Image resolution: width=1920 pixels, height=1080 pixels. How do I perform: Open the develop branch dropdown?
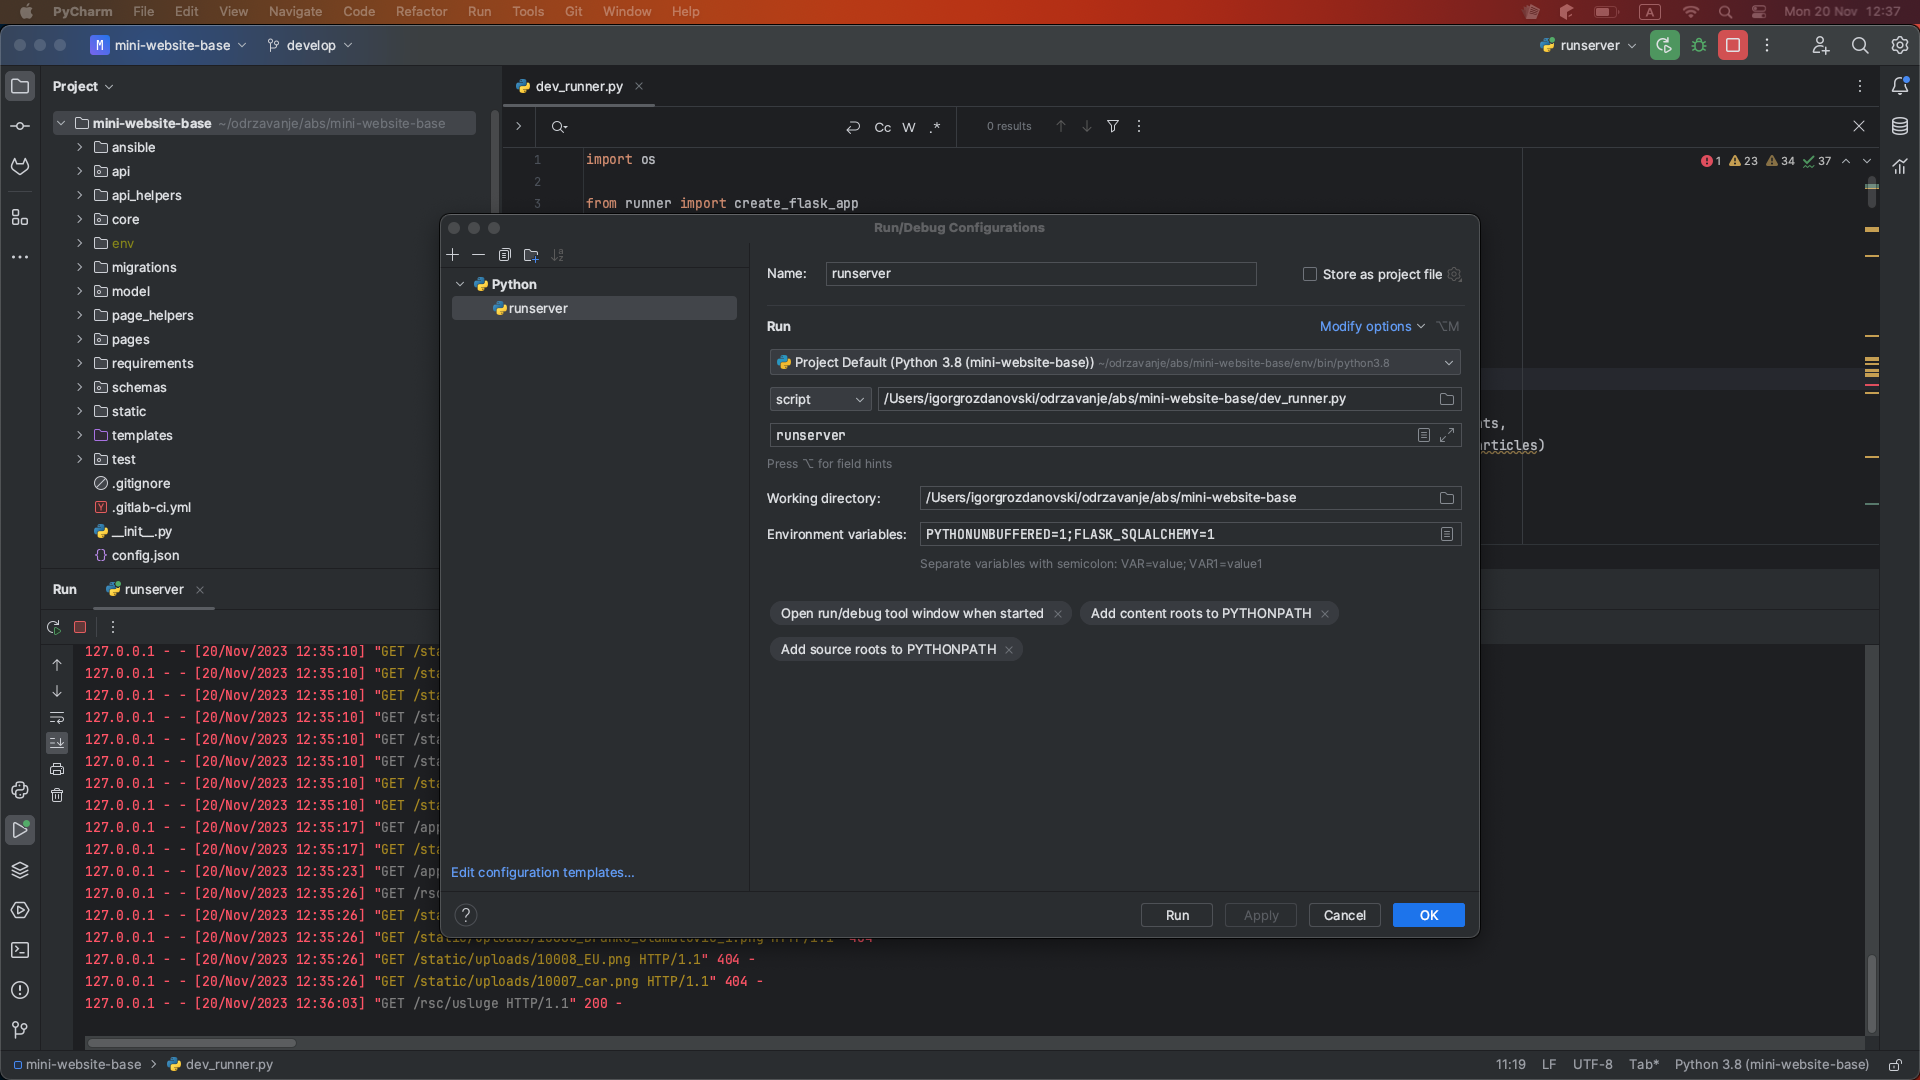[x=310, y=45]
